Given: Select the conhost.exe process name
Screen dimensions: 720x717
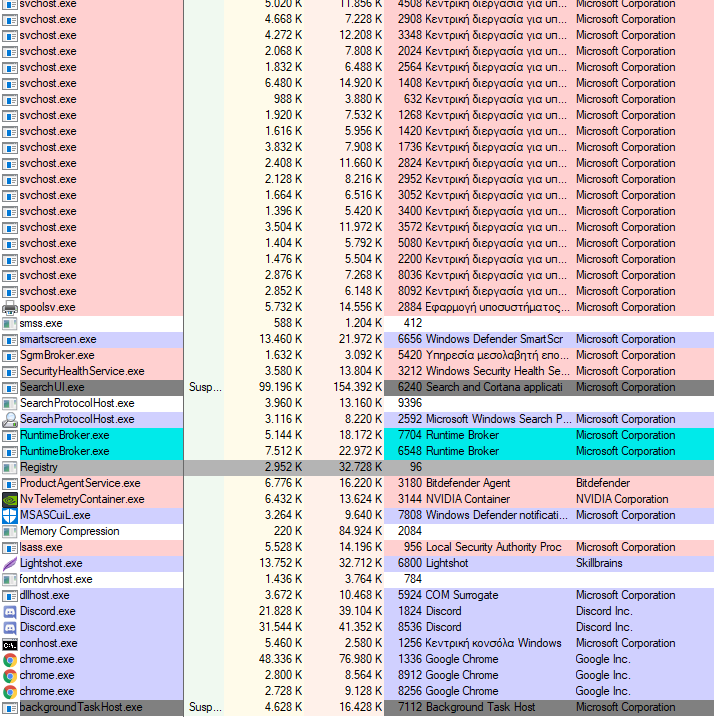Looking at the screenshot, I should 48,644.
